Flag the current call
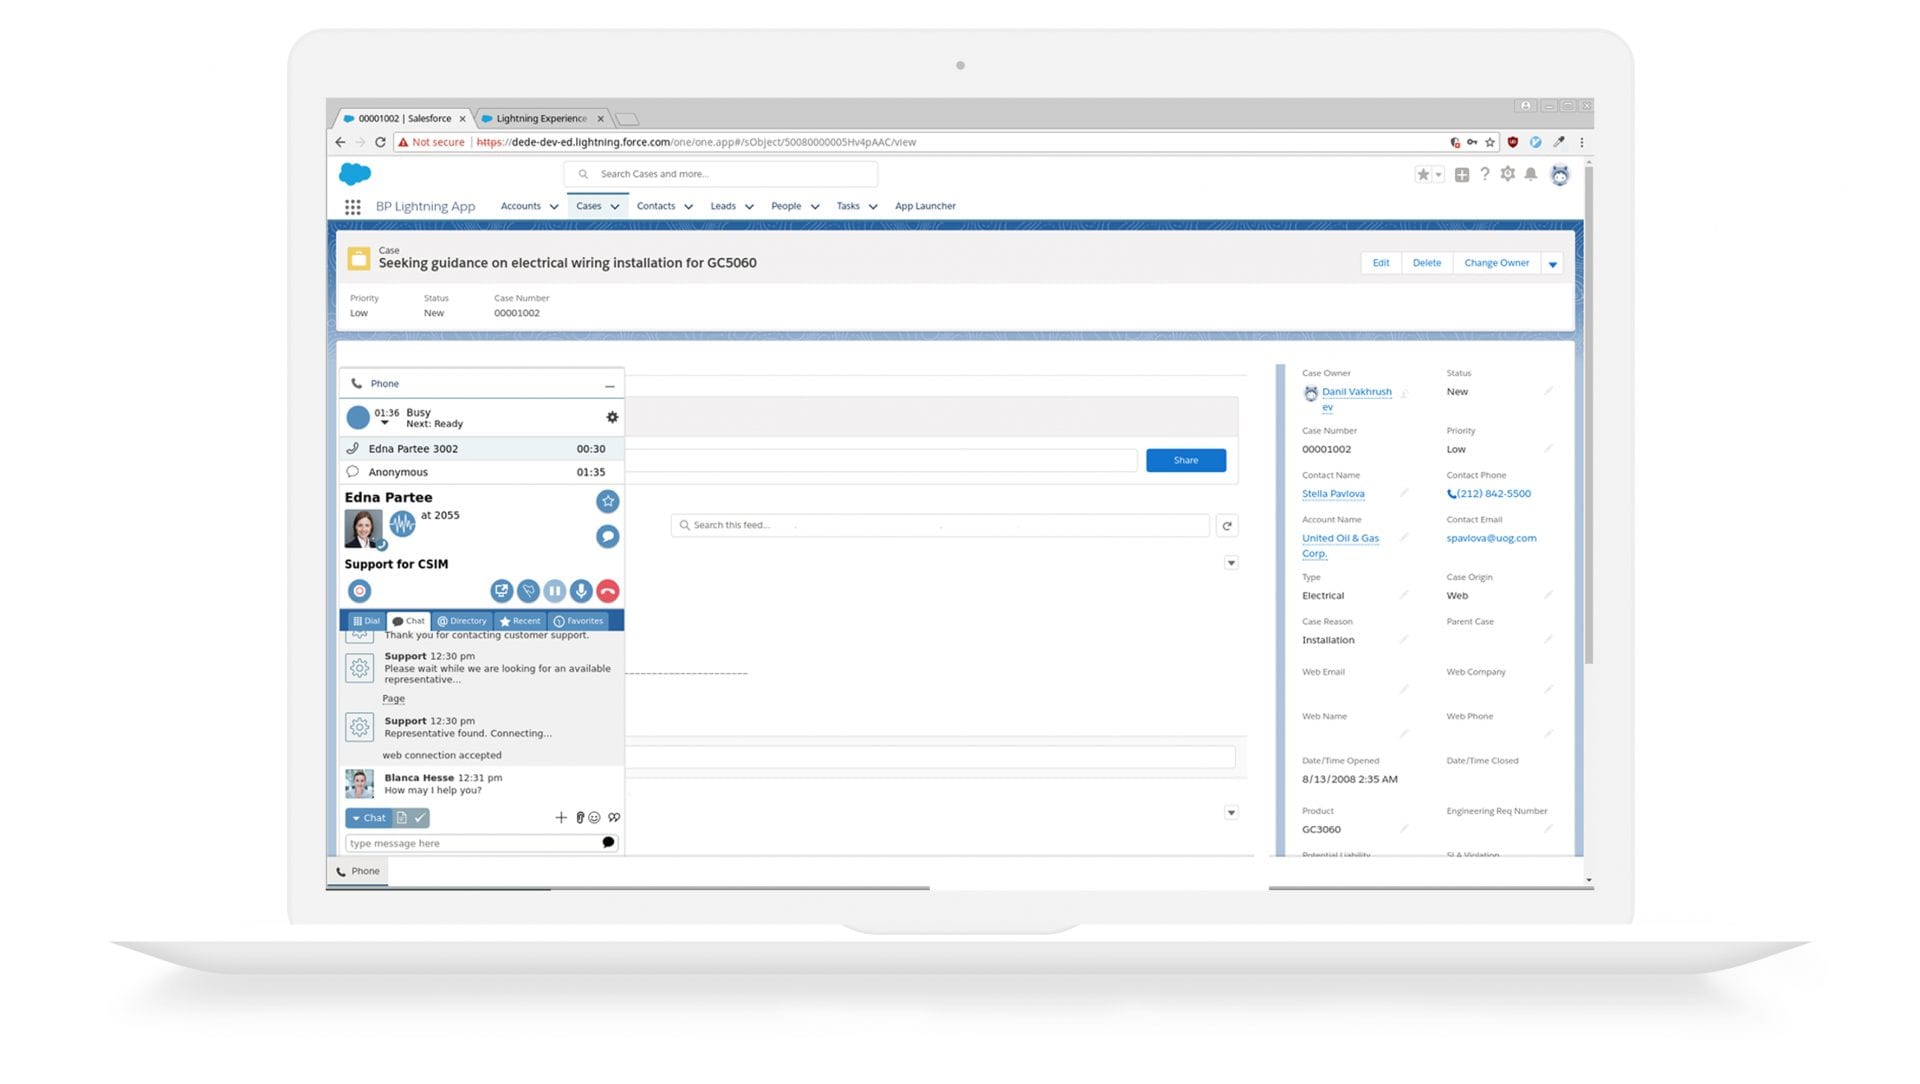 [x=528, y=591]
